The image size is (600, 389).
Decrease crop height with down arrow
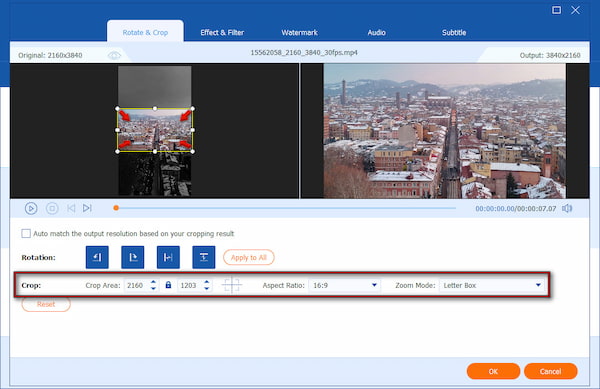pyautogui.click(x=207, y=288)
